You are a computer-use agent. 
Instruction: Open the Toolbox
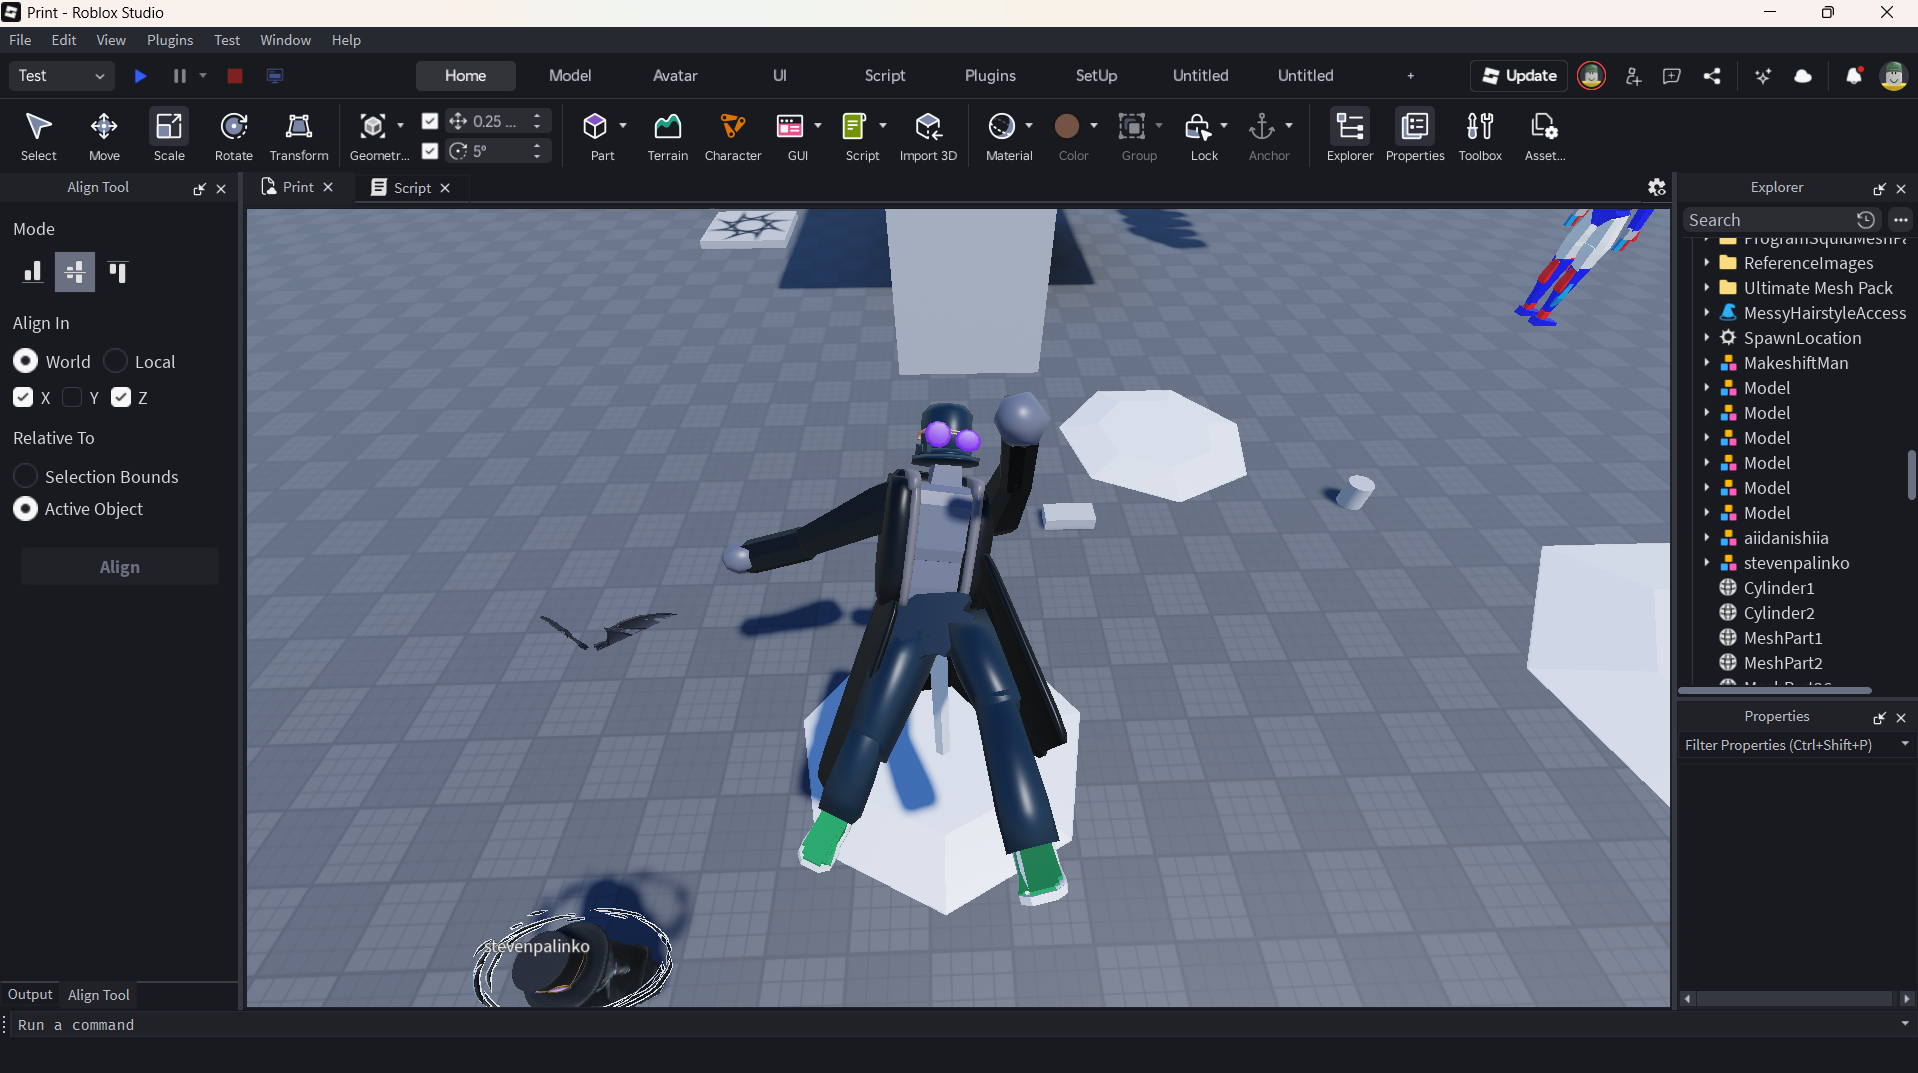[x=1480, y=135]
